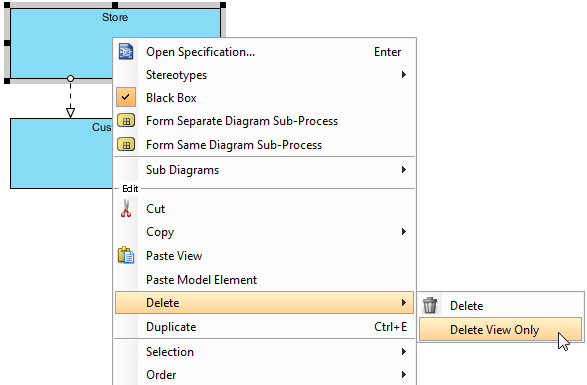587x385 pixels.
Task: Click the Store pool's top-right resize handle
Action: pos(223,5)
